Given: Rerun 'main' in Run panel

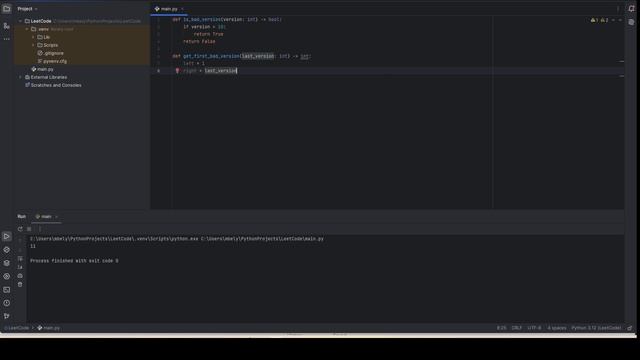Looking at the screenshot, I should pyautogui.click(x=20, y=229).
